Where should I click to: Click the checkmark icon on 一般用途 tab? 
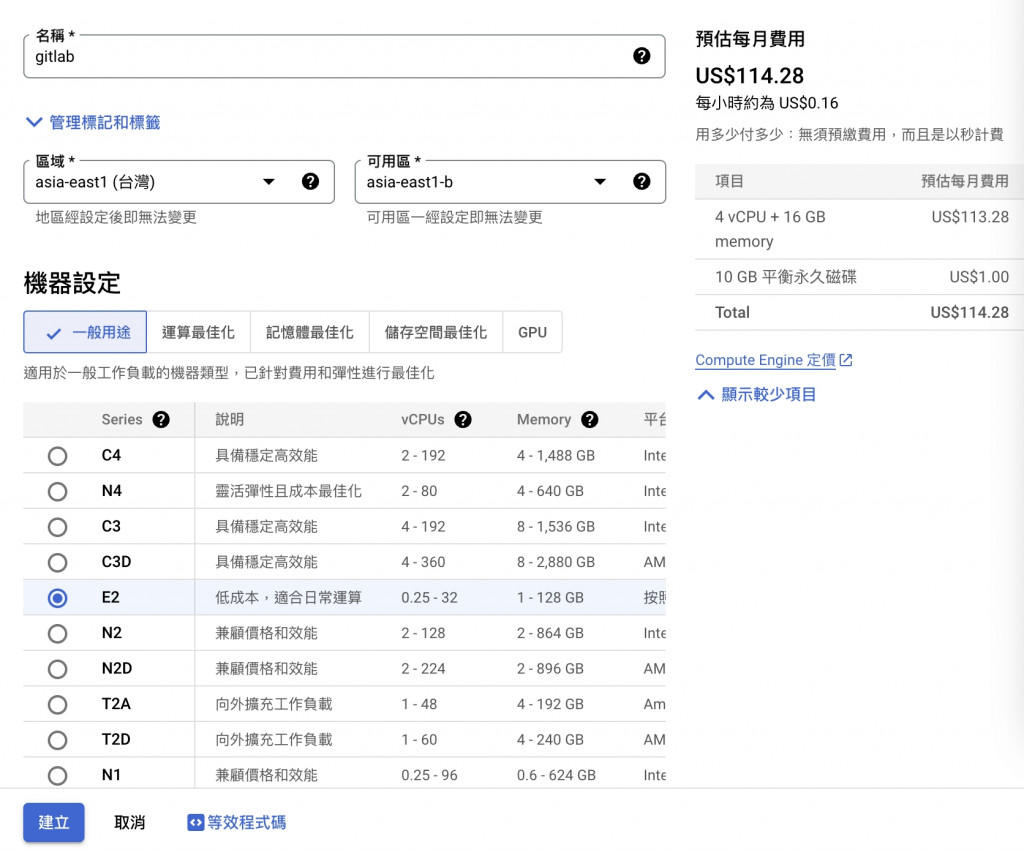(x=54, y=334)
